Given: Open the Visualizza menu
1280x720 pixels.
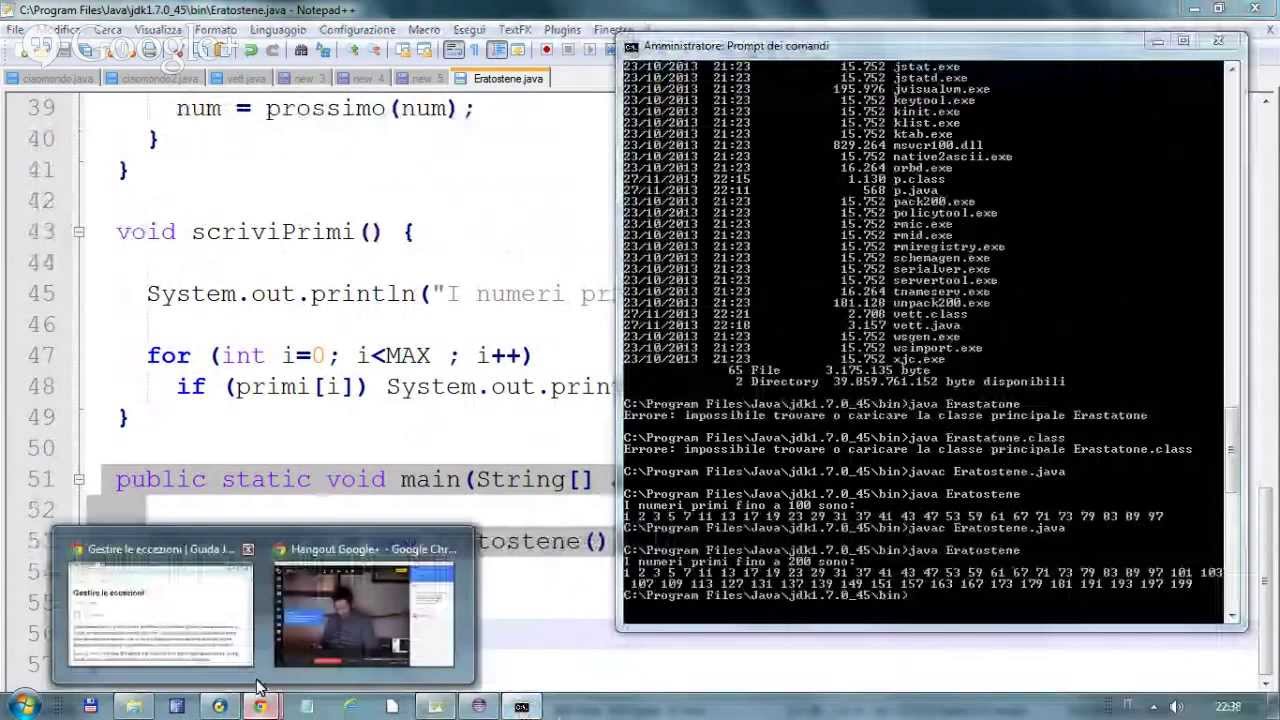Looking at the screenshot, I should (x=158, y=30).
